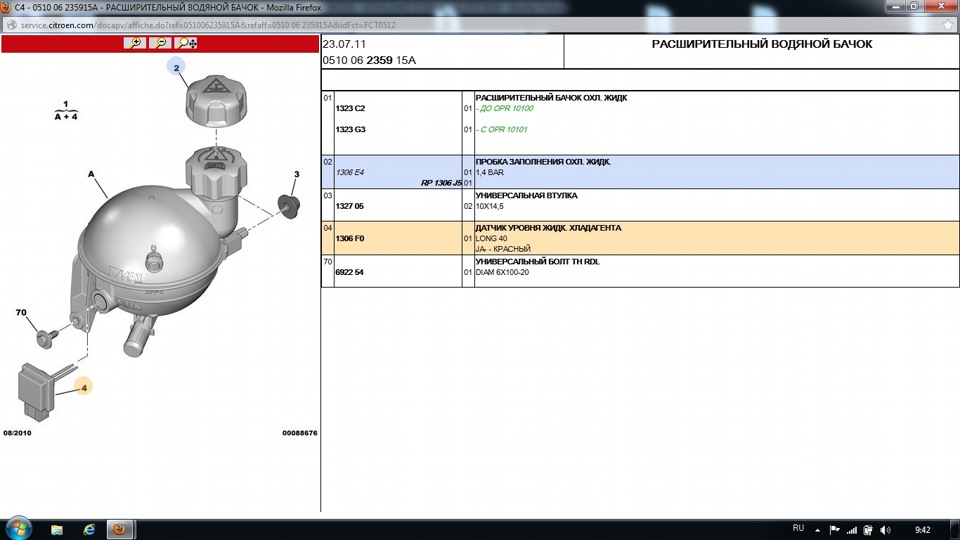Click part number 1306 E4
Viewport: 960px width, 540px height.
tap(350, 173)
